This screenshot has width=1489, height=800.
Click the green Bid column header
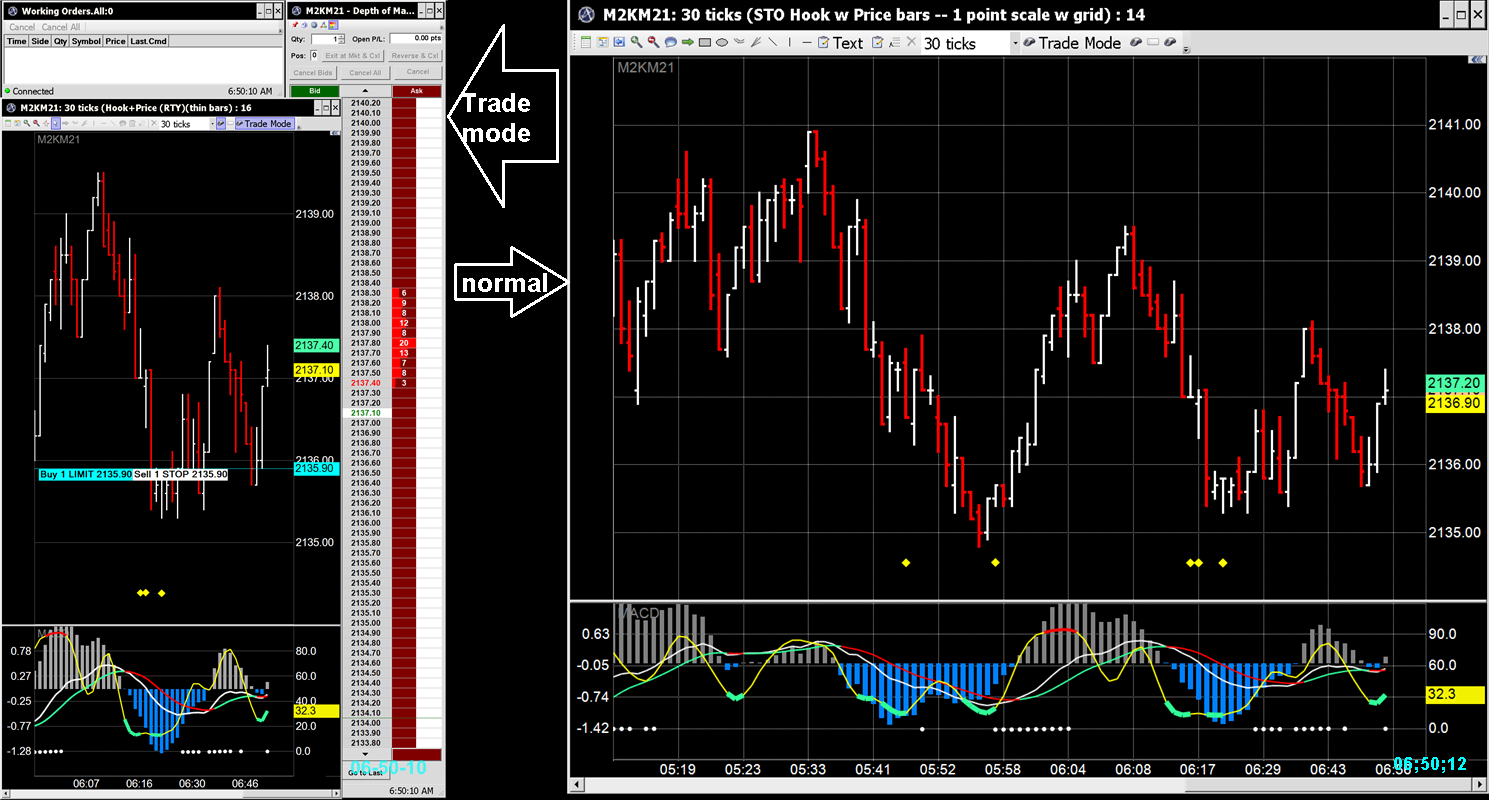315,91
